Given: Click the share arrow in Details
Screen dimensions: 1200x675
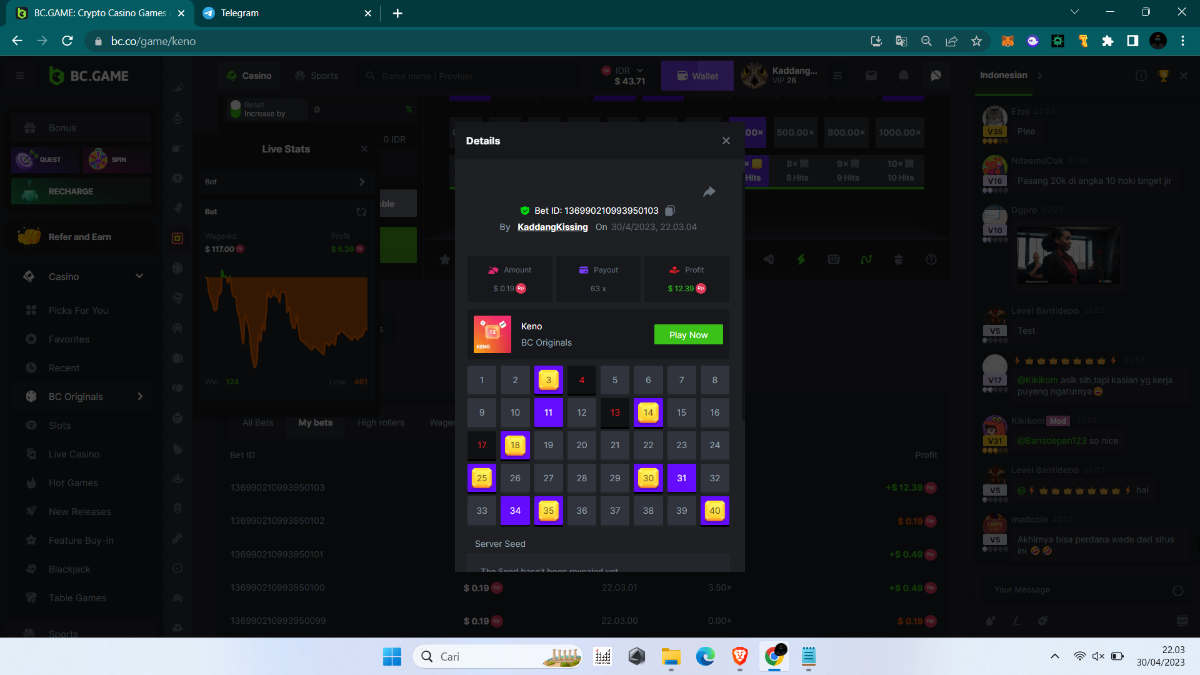Looking at the screenshot, I should (x=709, y=192).
